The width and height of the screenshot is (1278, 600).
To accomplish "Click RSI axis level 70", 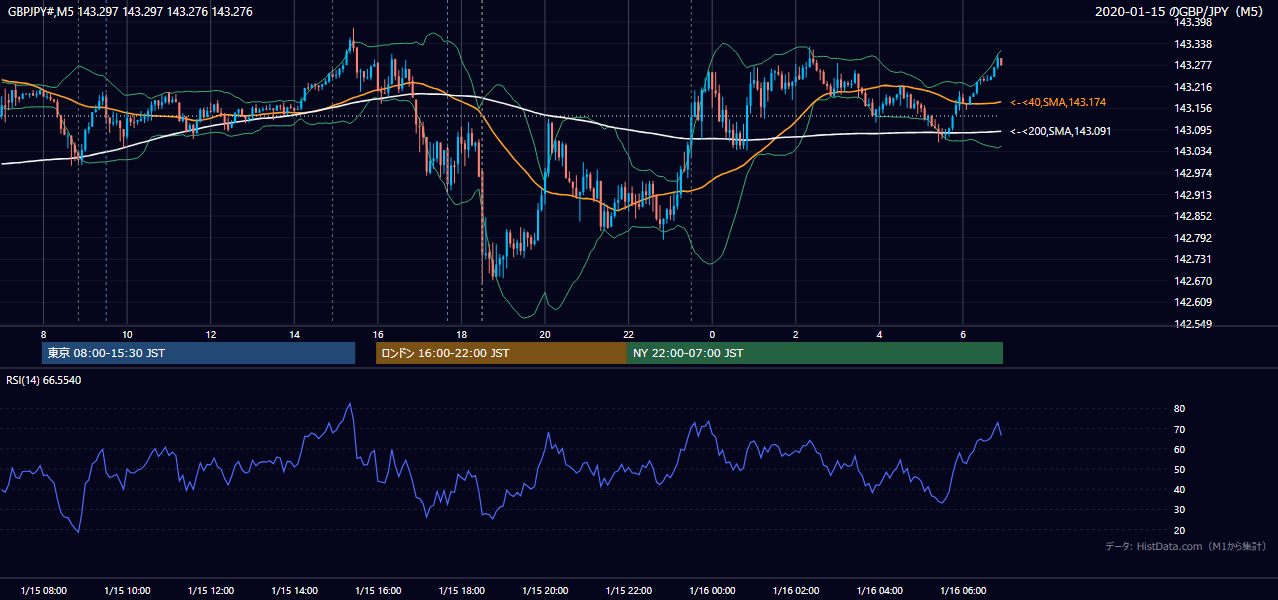I will (1179, 429).
